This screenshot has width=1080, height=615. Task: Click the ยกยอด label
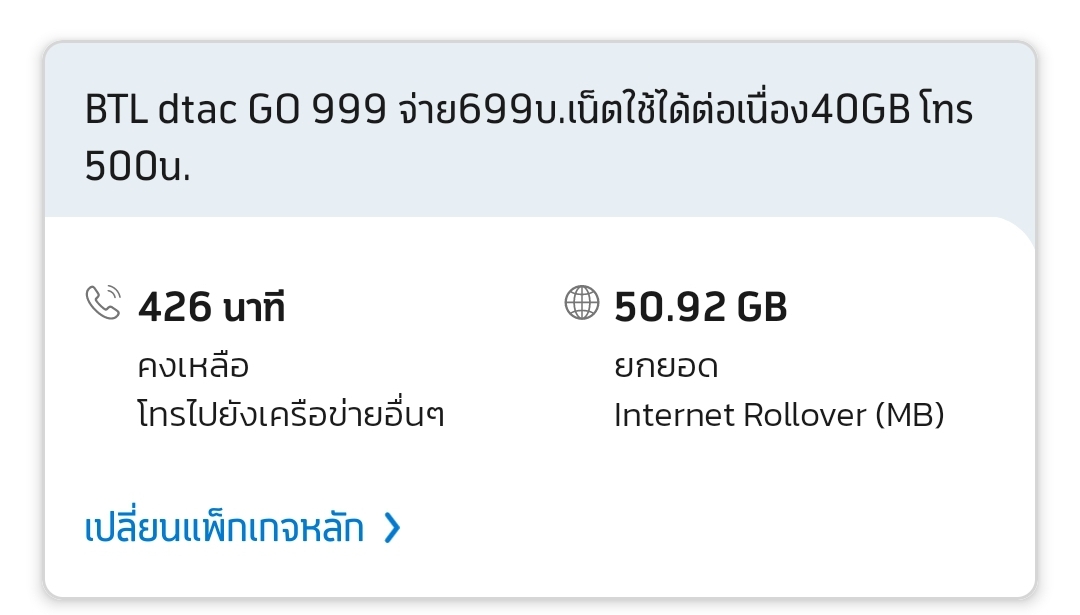click(666, 366)
